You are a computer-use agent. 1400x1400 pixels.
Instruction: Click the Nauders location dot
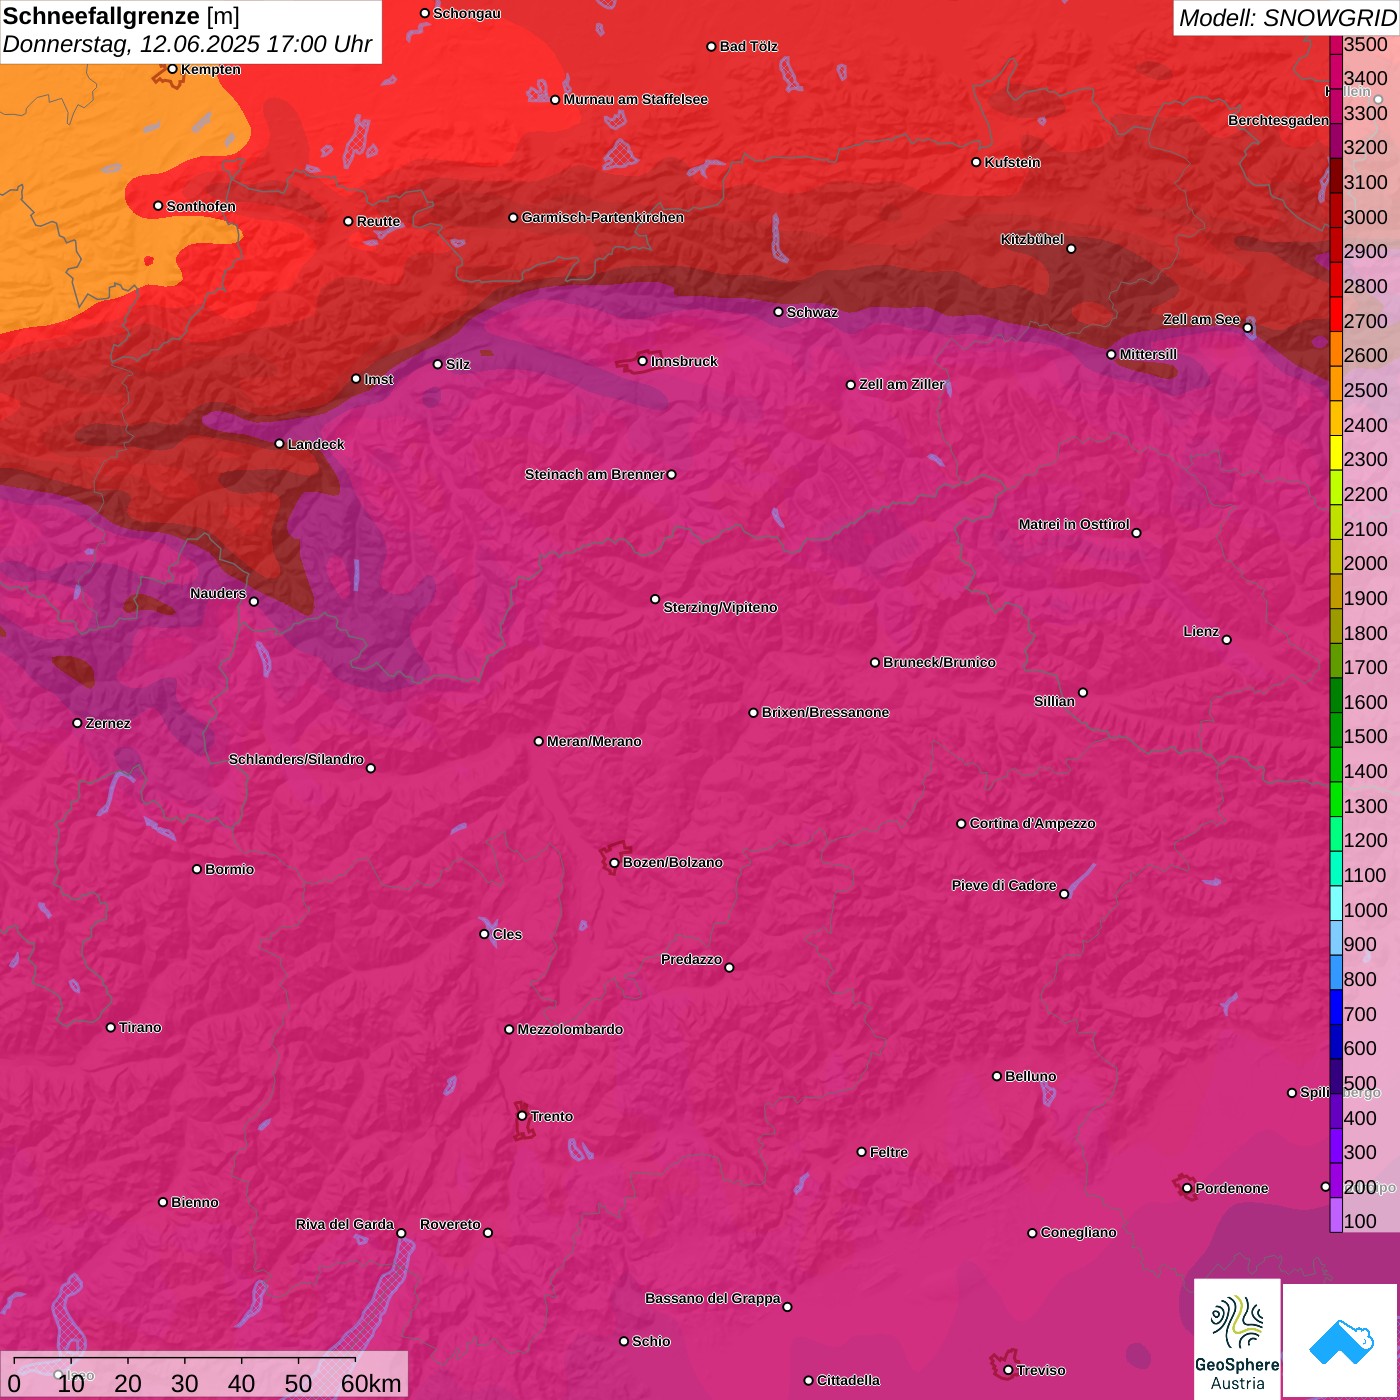tap(254, 601)
